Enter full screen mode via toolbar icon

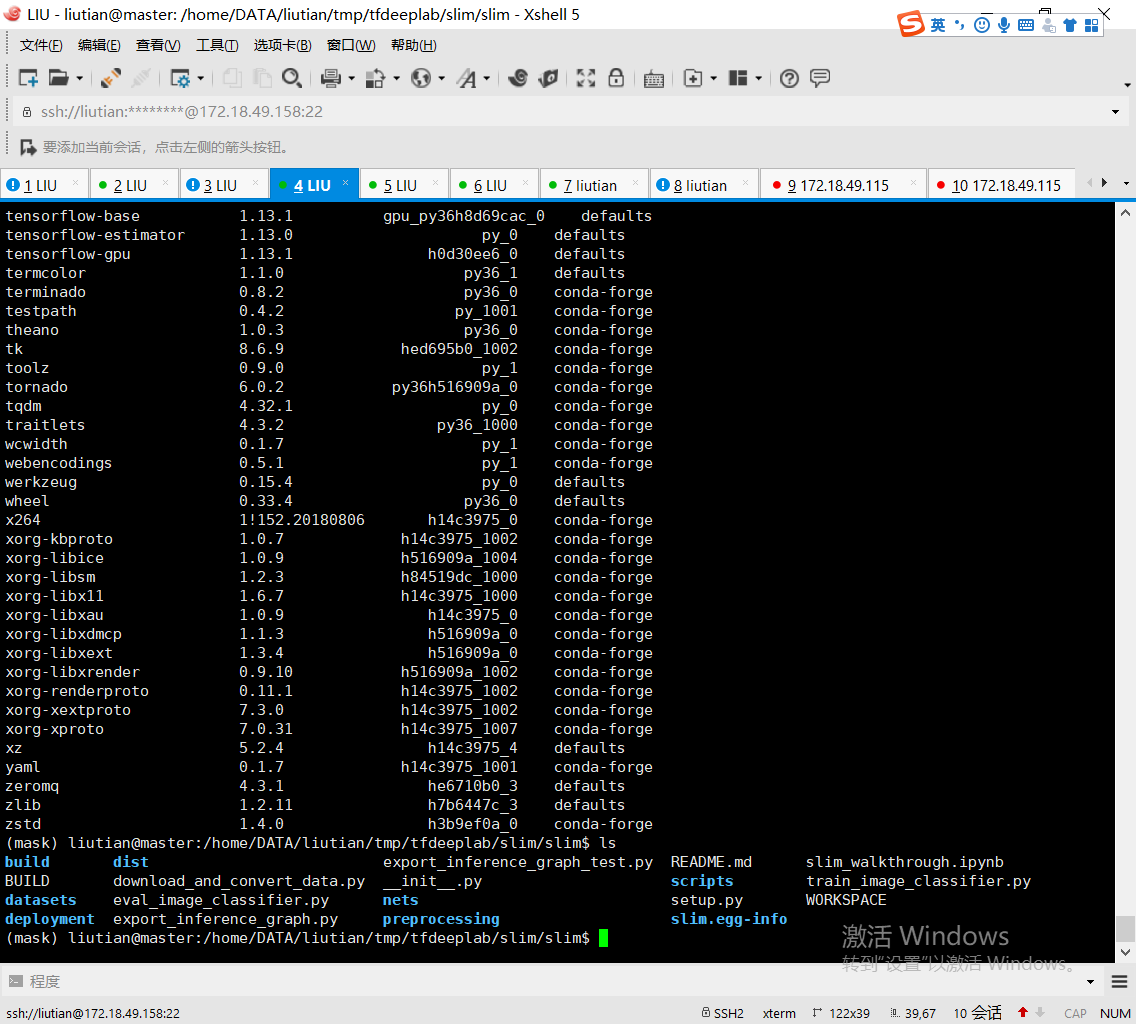(585, 78)
